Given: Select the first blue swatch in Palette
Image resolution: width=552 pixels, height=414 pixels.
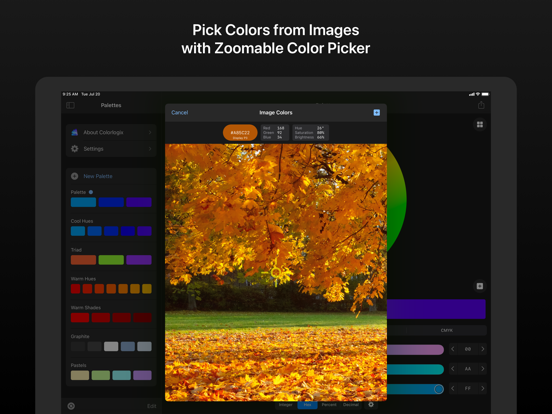Looking at the screenshot, I should 83,202.
